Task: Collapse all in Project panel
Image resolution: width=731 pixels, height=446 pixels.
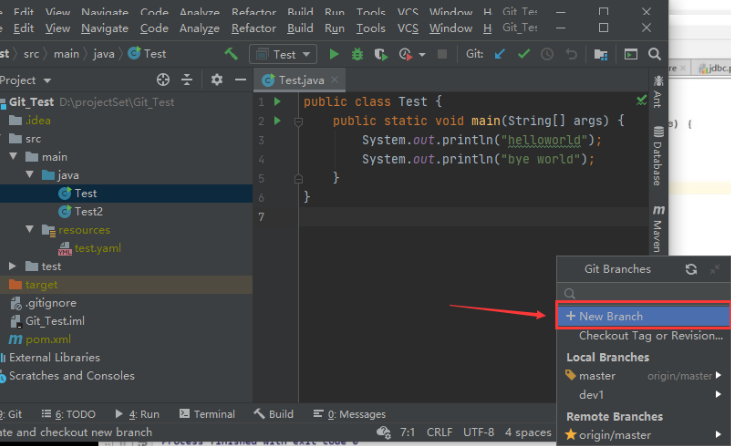Action: (186, 80)
